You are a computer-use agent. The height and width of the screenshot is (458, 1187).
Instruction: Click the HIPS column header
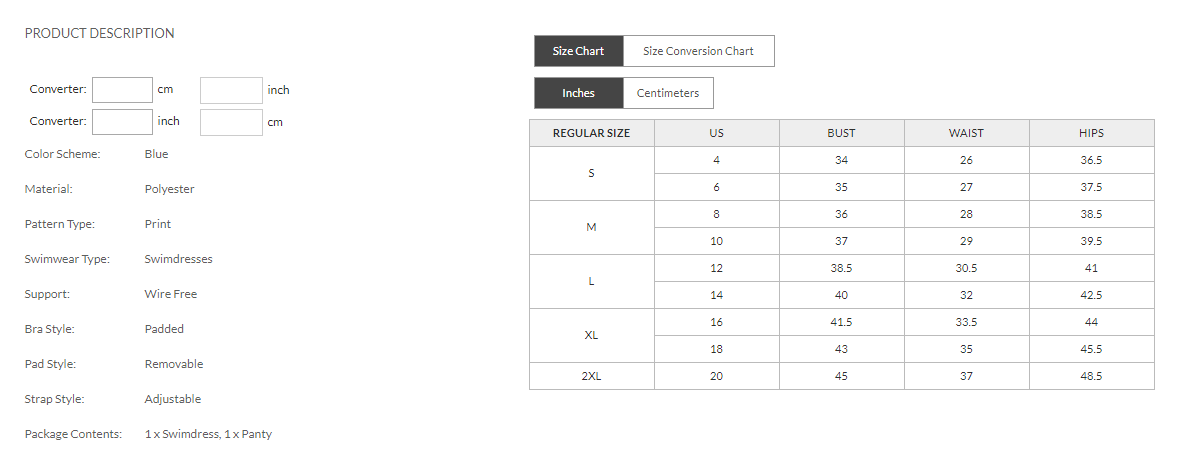click(x=1091, y=133)
